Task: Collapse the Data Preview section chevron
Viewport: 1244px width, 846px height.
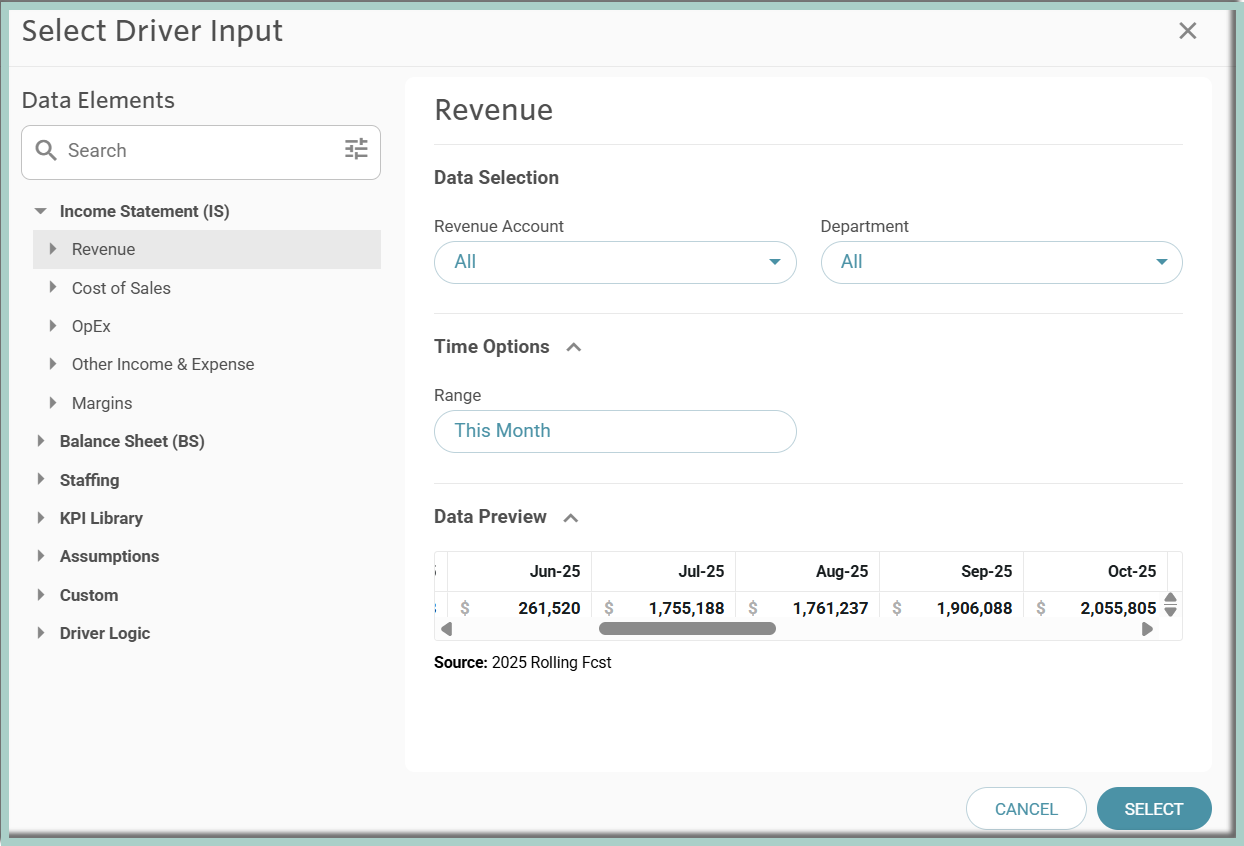Action: [571, 517]
